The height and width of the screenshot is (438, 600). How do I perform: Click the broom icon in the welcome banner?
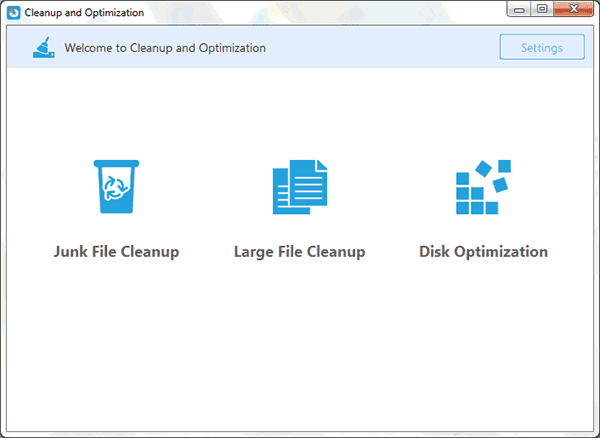[44, 47]
